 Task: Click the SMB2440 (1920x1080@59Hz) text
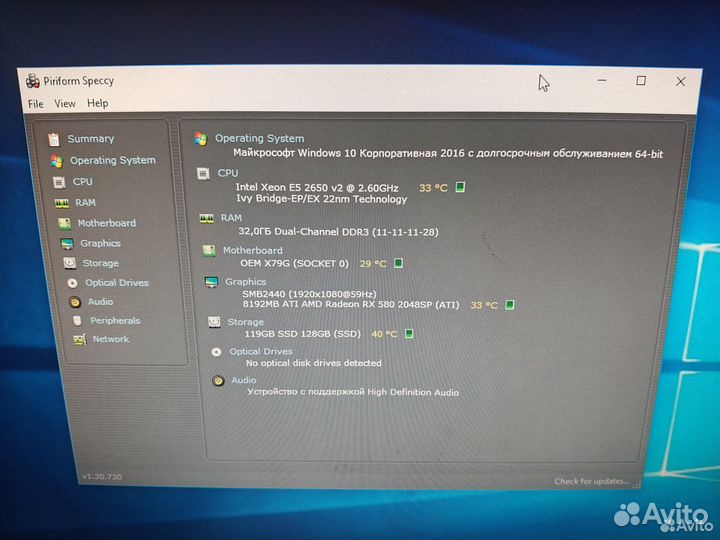click(x=309, y=294)
